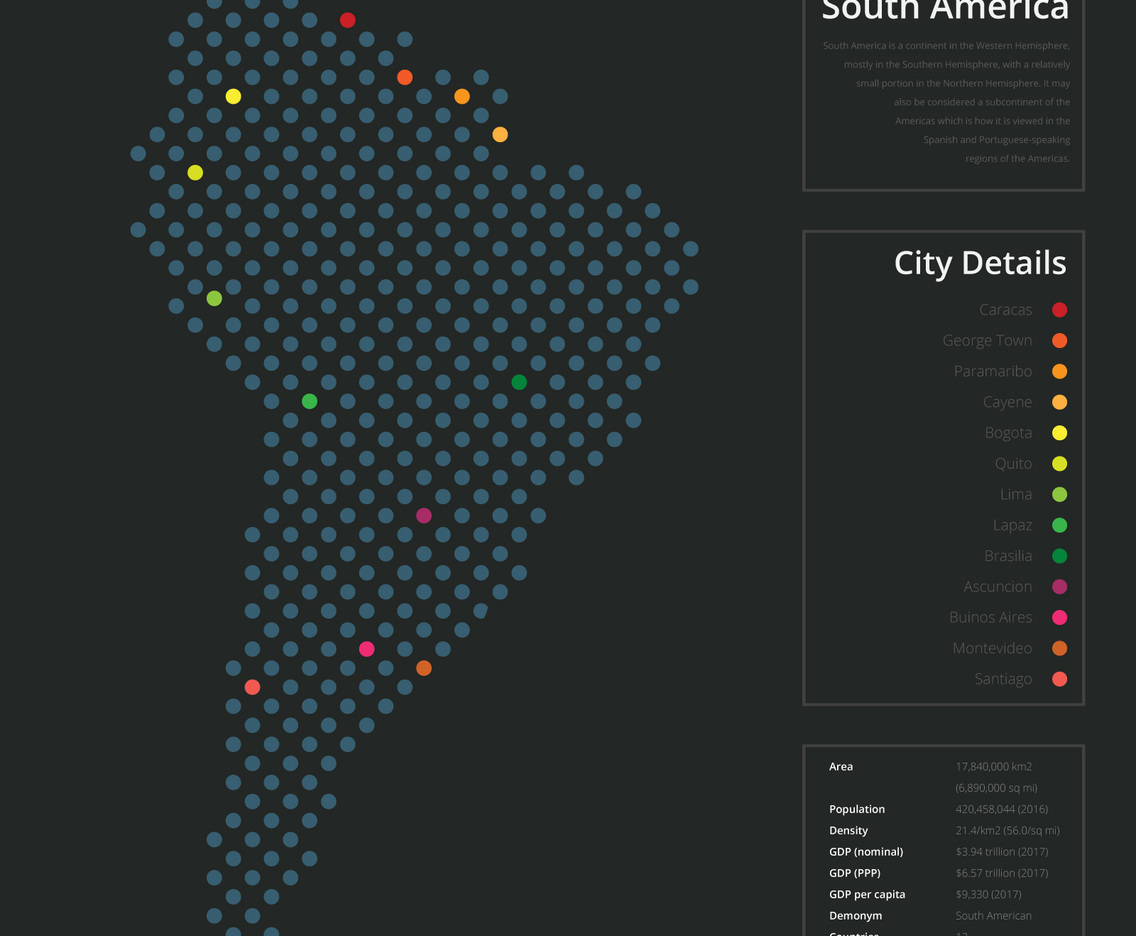Select the Paramaribo marker near the coast
The width and height of the screenshot is (1136, 936).
pyautogui.click(x=462, y=96)
